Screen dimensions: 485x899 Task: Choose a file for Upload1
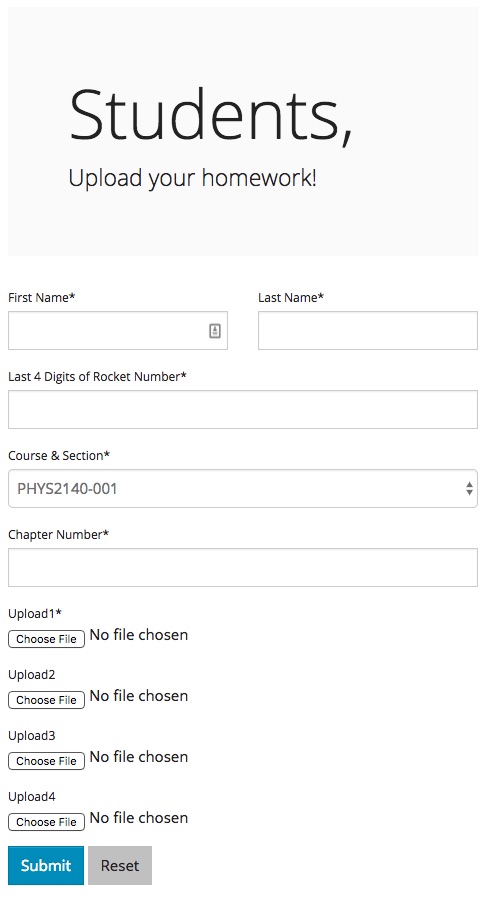46,639
